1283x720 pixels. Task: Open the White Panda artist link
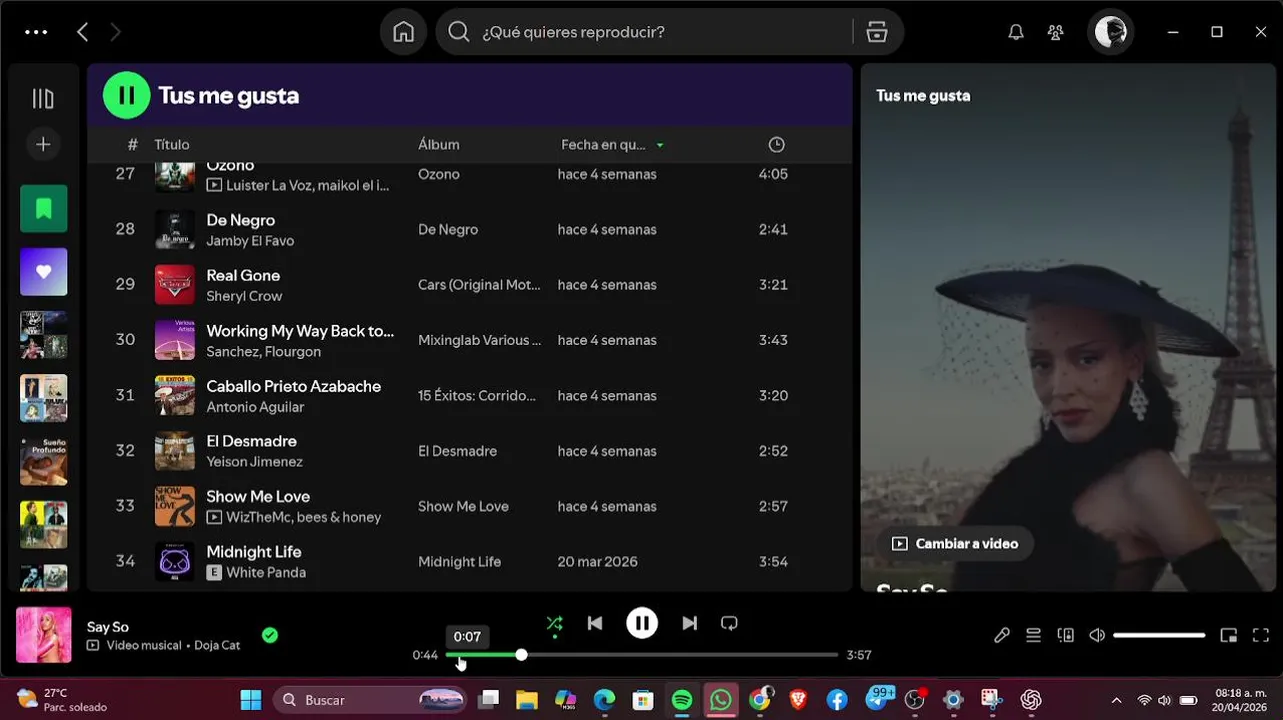click(x=266, y=573)
